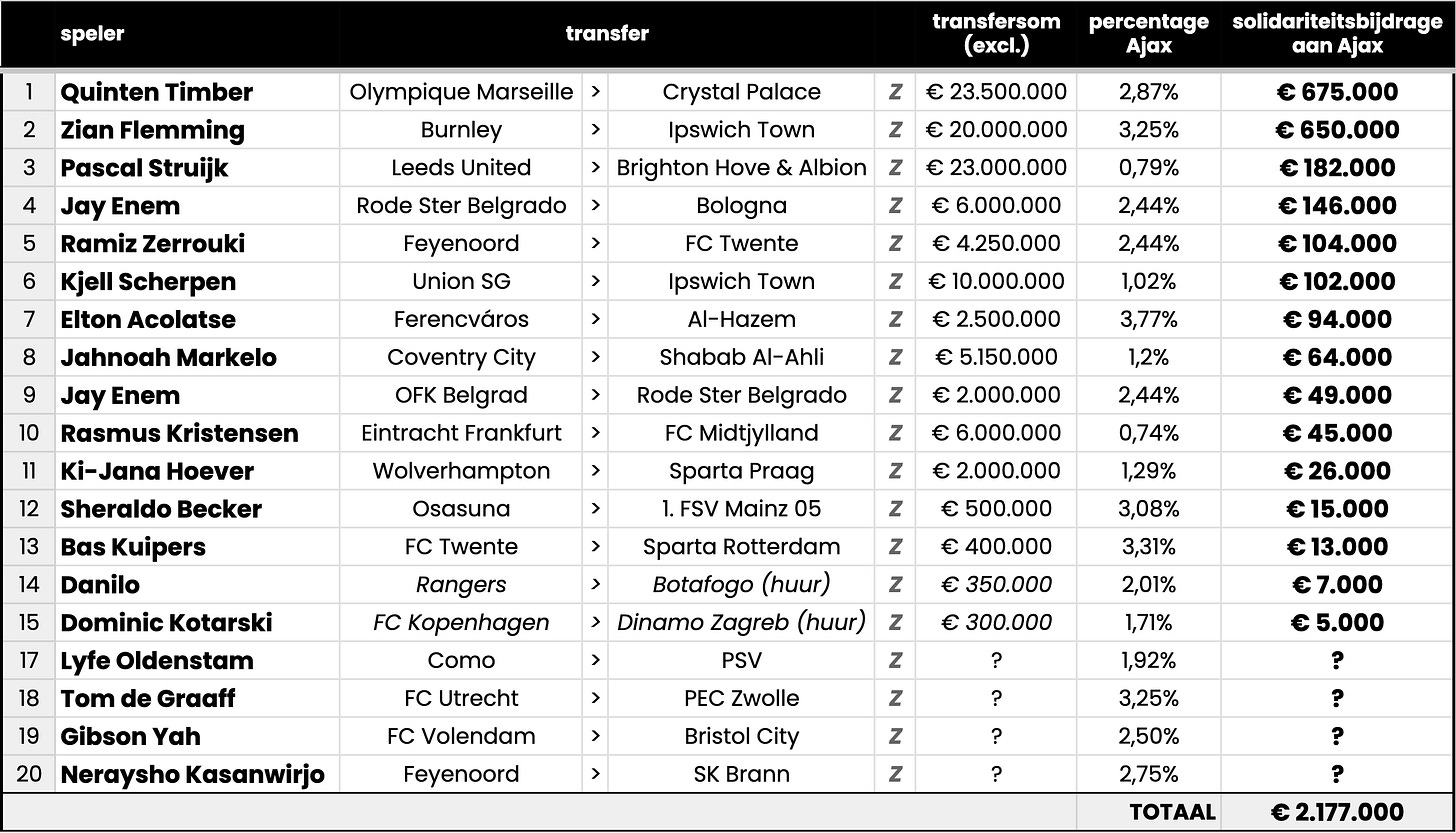This screenshot has width=1456, height=833.
Task: Select the 'percentage Ajax' column header
Action: click(x=1149, y=34)
